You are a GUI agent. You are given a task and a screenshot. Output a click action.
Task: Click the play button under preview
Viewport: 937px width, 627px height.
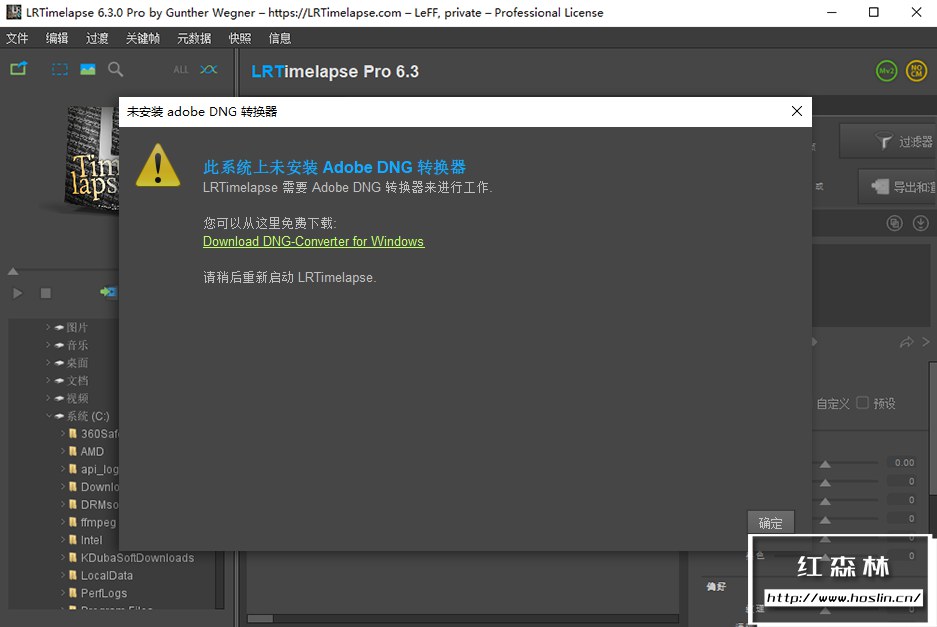click(17, 293)
